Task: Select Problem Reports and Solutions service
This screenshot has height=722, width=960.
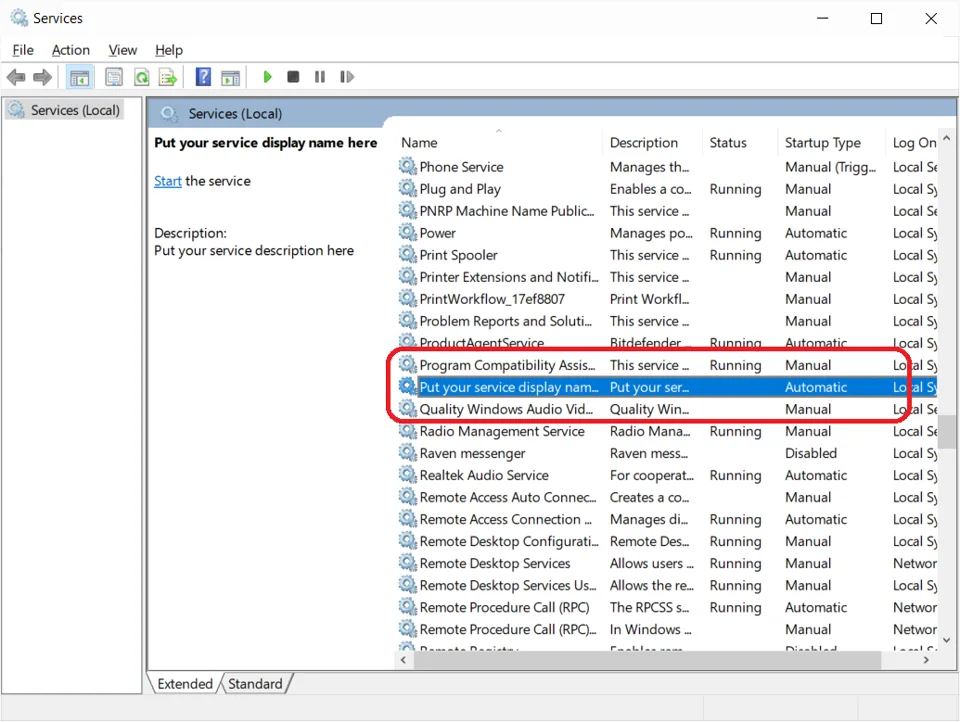Action: (x=667, y=321)
